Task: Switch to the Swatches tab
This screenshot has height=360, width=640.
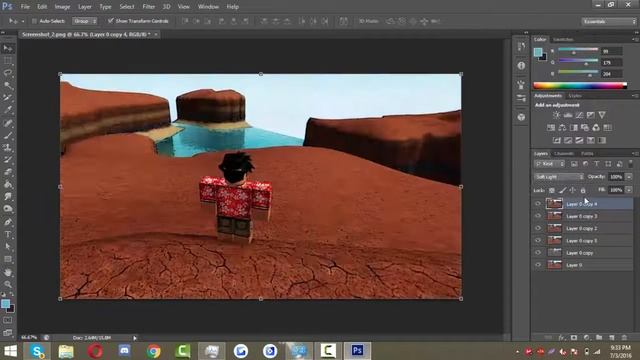Action: tap(563, 40)
